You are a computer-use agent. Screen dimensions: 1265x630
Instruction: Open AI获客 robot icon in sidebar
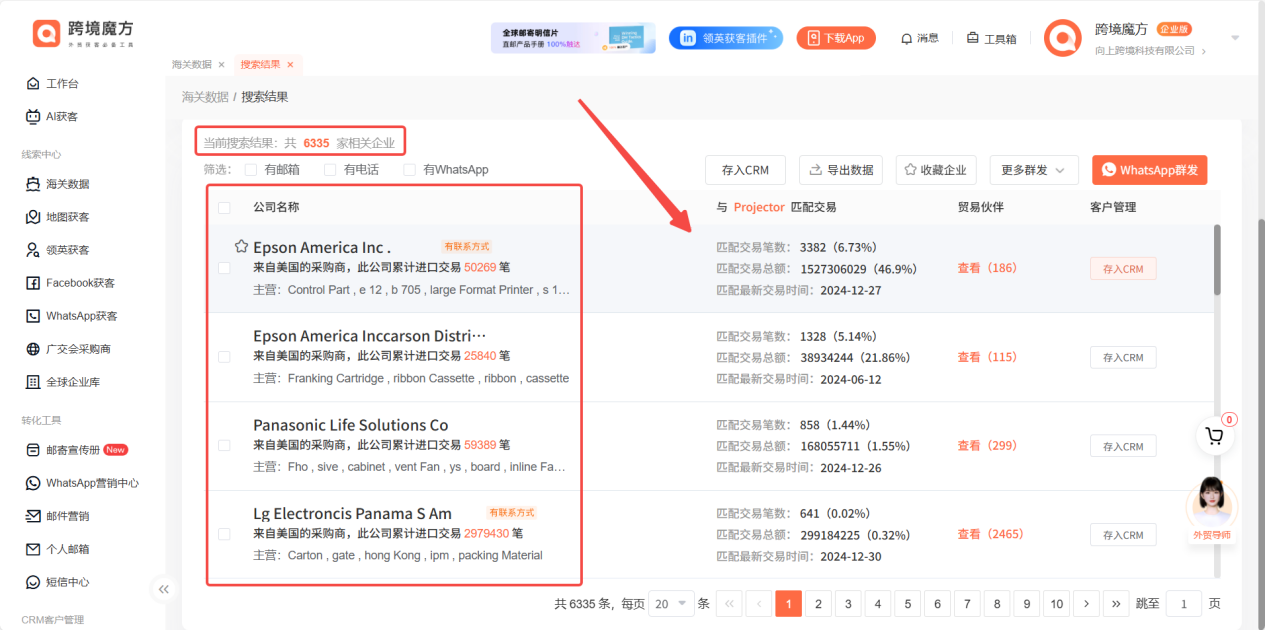click(x=33, y=117)
